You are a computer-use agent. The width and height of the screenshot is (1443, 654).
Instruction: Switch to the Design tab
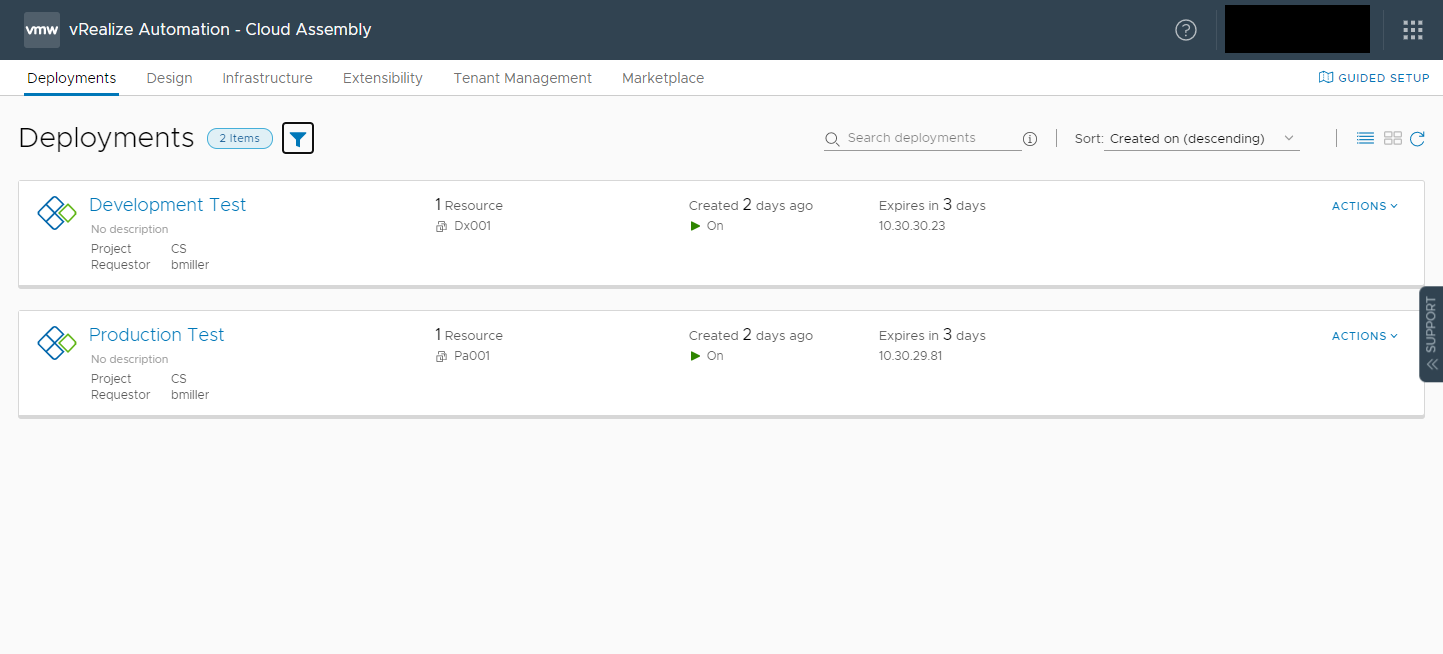click(x=169, y=78)
